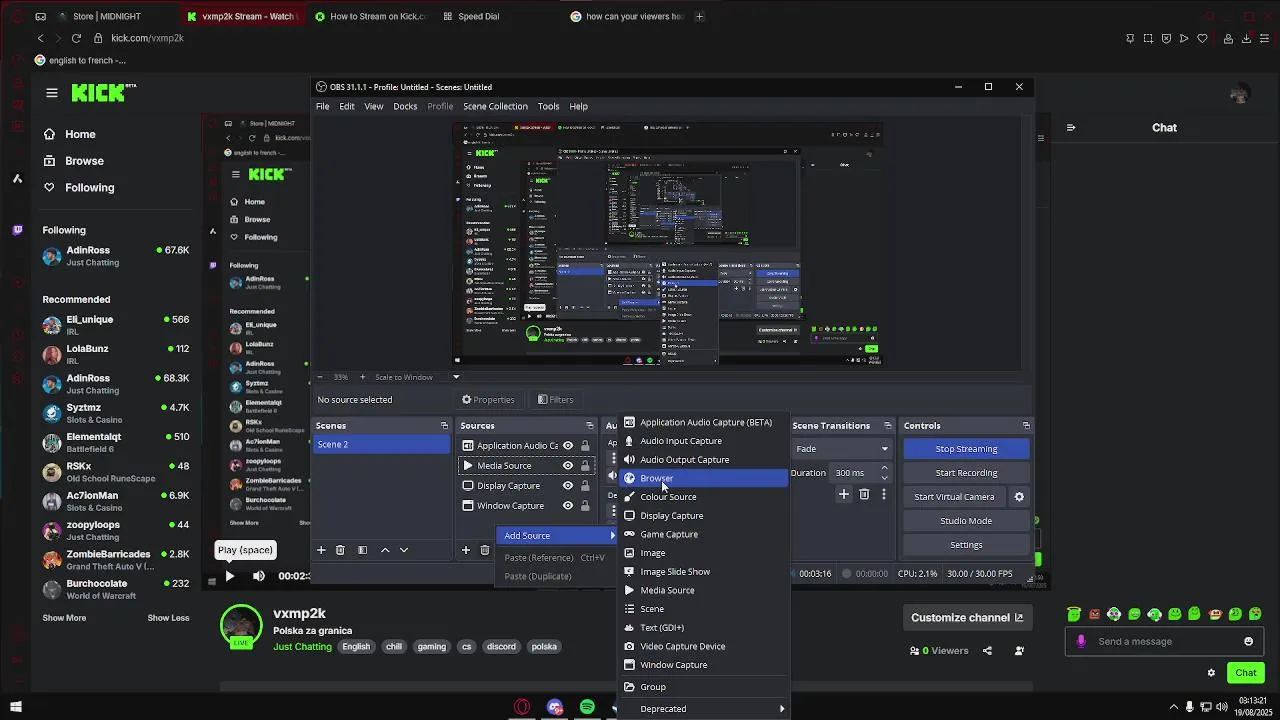
Task: Open OBS Settings from Controls
Action: pos(966,545)
